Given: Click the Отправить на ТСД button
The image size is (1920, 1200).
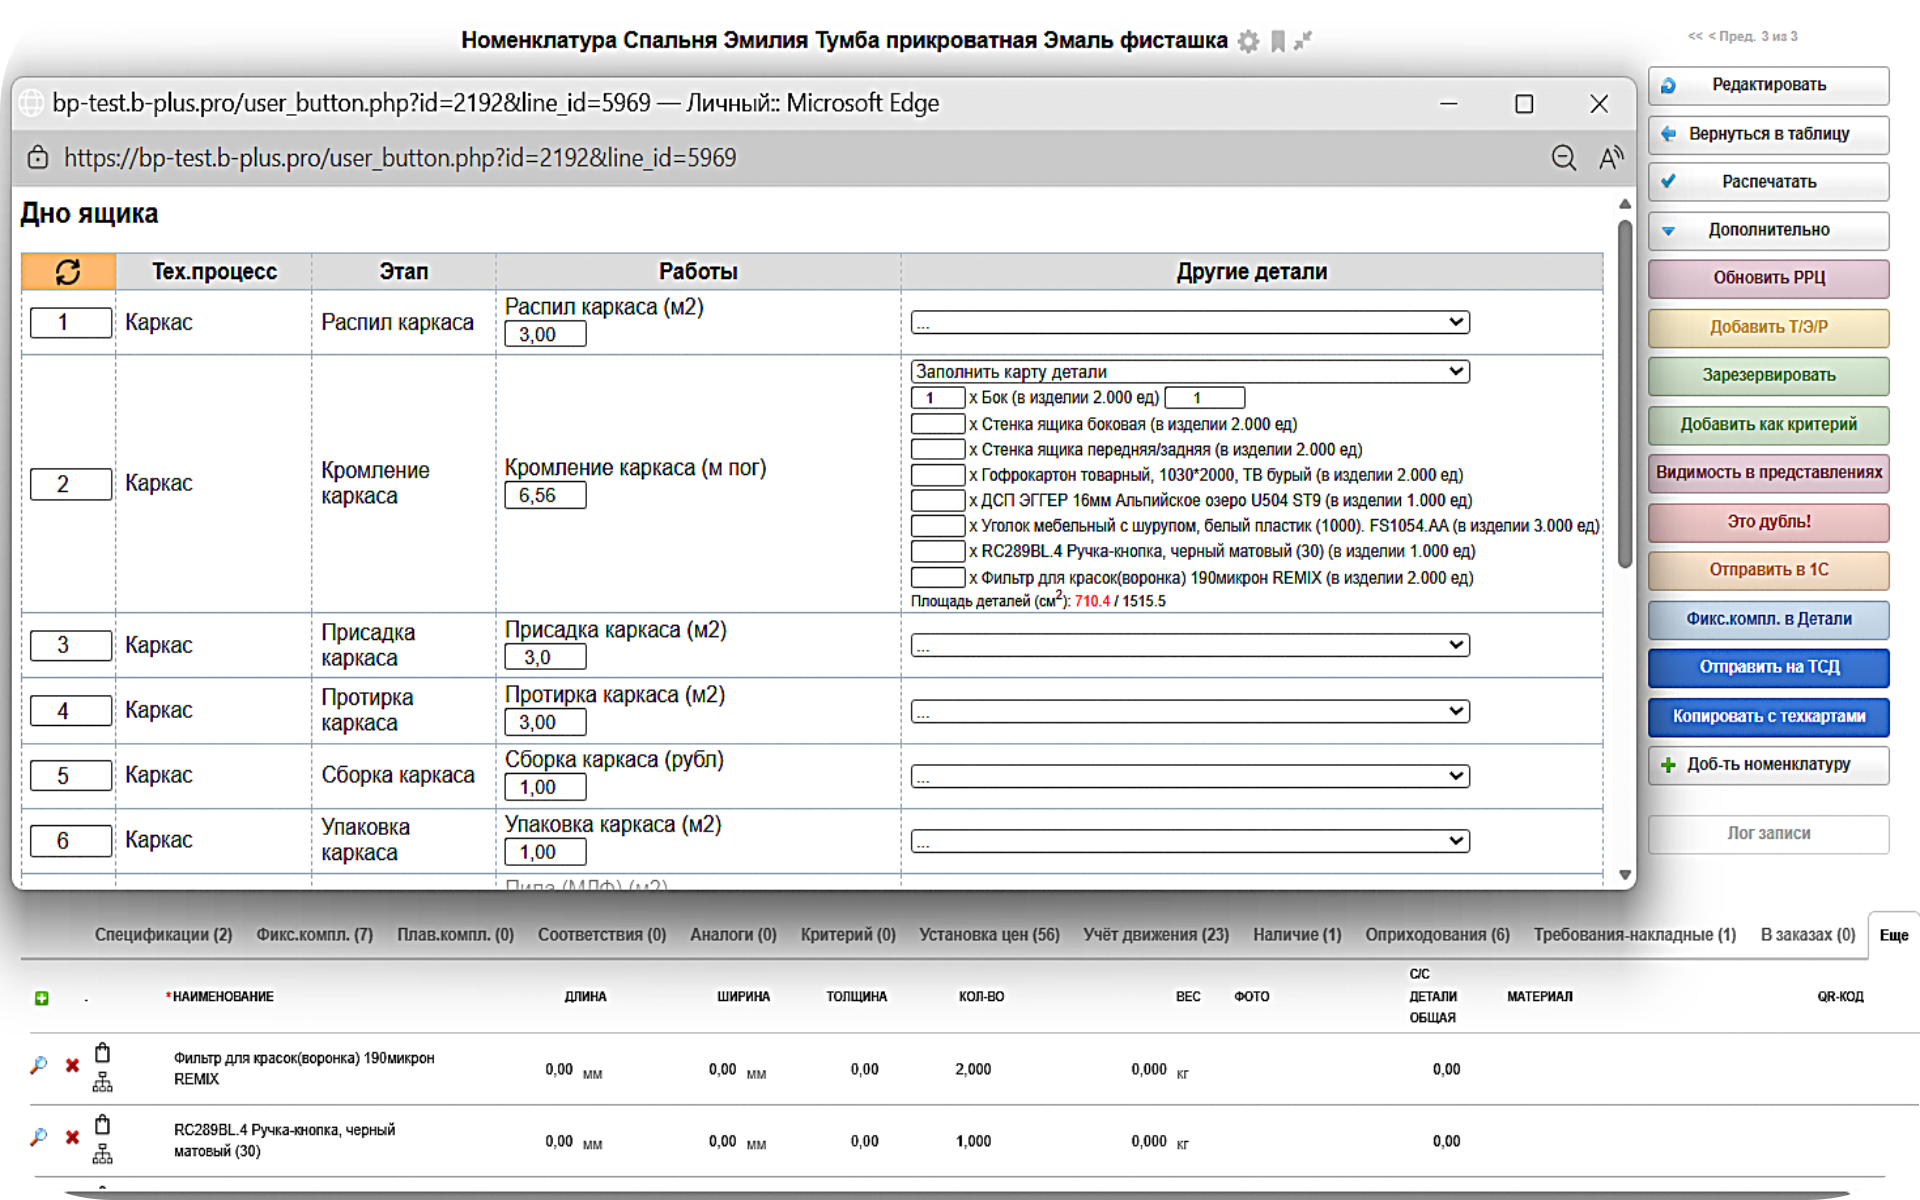Looking at the screenshot, I should (x=1768, y=667).
